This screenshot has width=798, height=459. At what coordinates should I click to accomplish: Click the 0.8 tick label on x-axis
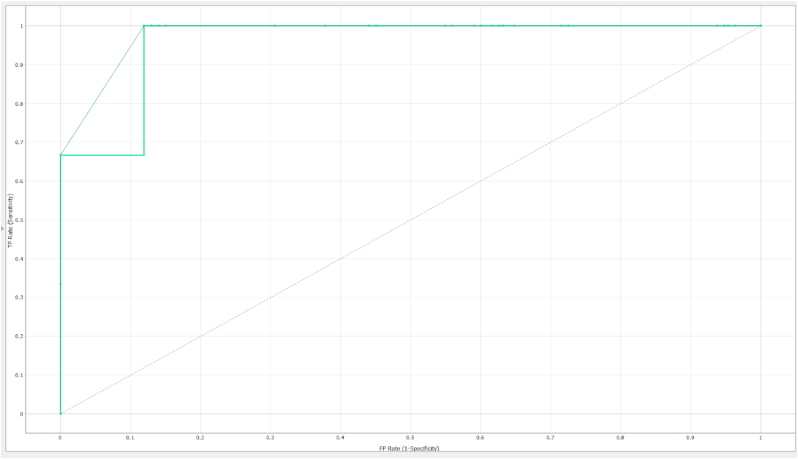click(620, 438)
